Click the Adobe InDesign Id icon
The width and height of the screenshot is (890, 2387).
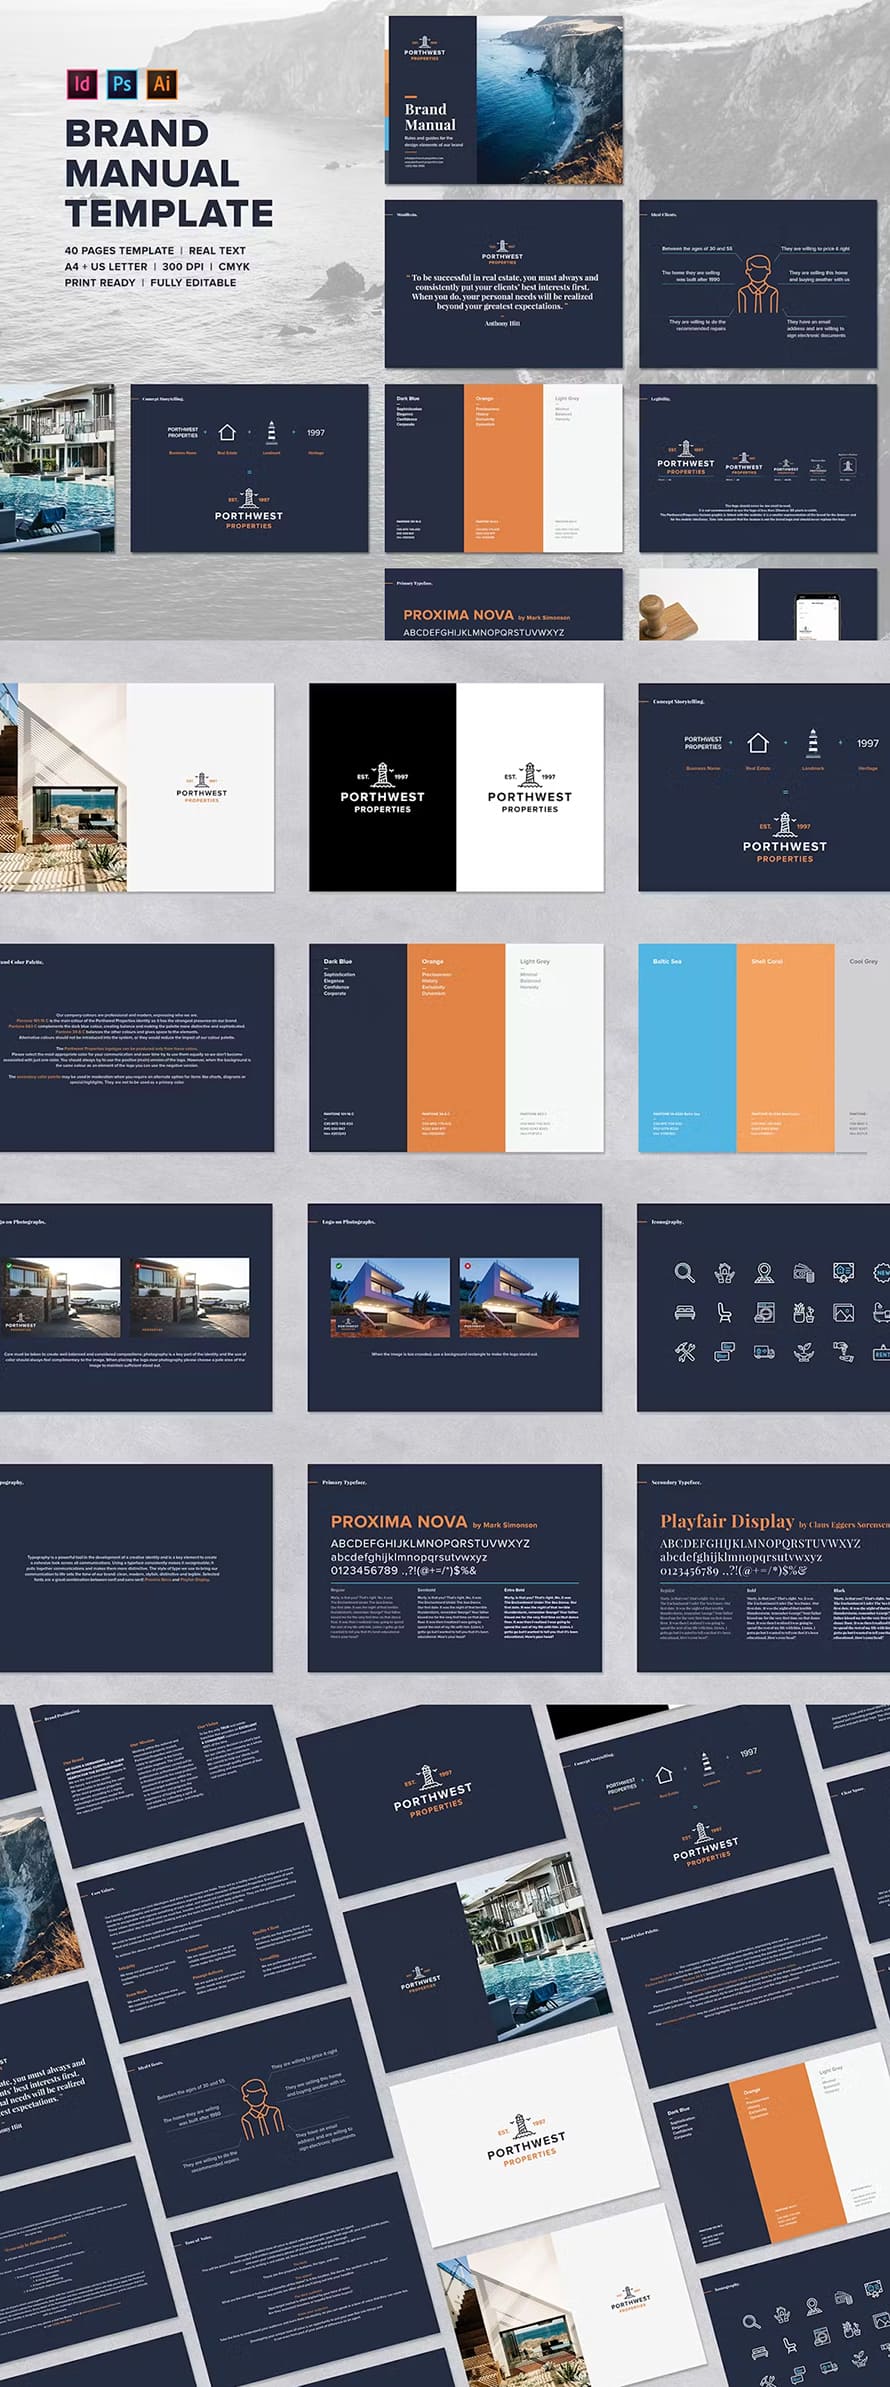[x=82, y=84]
